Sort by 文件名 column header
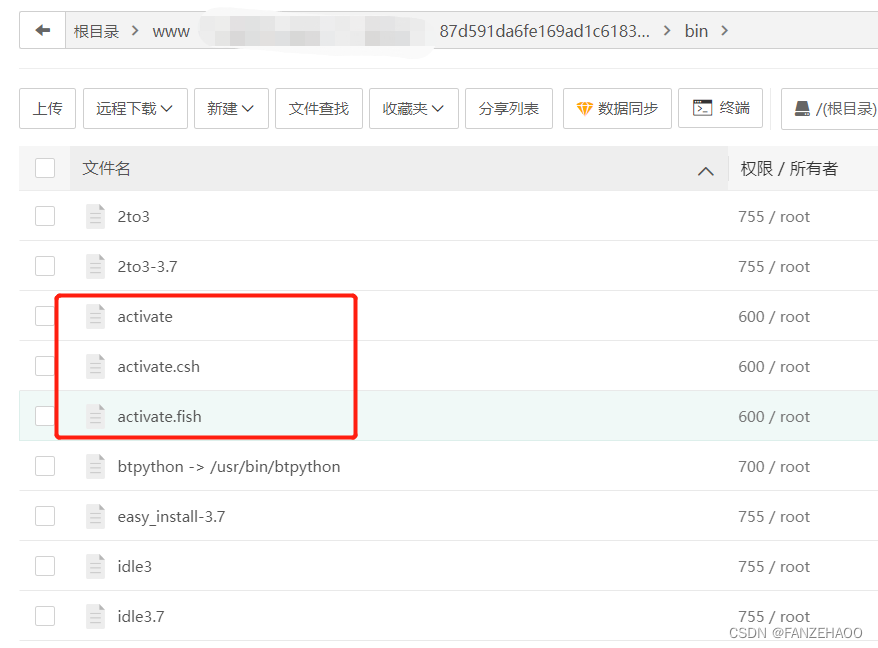Viewport: 878px width, 648px height. click(106, 168)
